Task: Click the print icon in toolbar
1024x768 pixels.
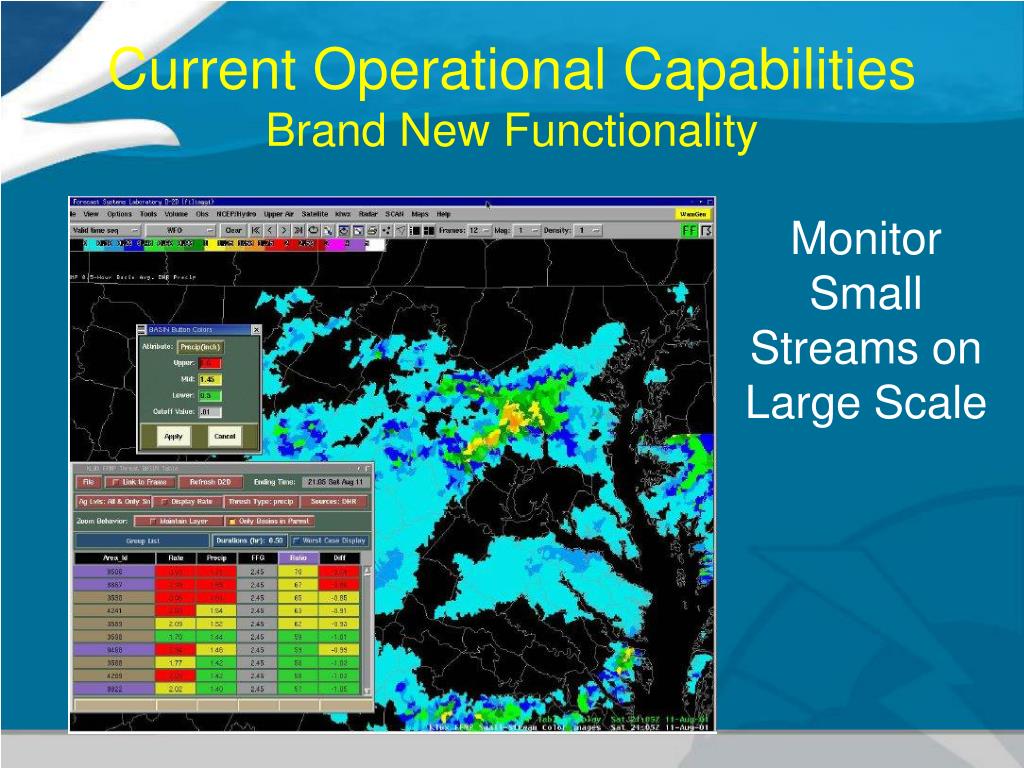Action: pyautogui.click(x=372, y=231)
